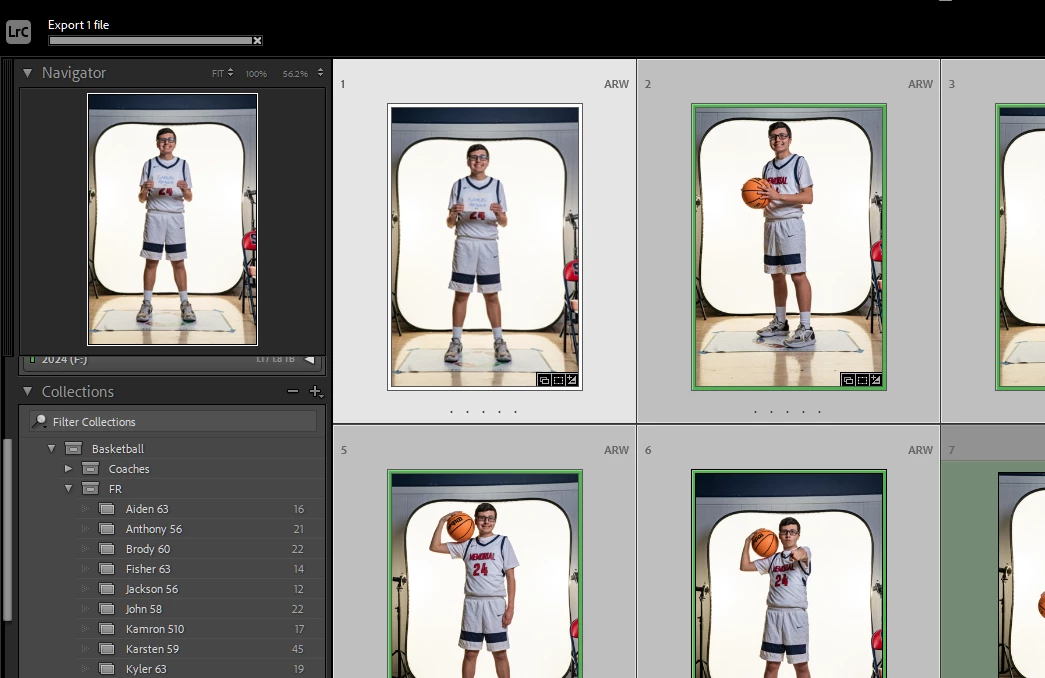
Task: Set five star rating under photo 2
Action: tap(819, 412)
